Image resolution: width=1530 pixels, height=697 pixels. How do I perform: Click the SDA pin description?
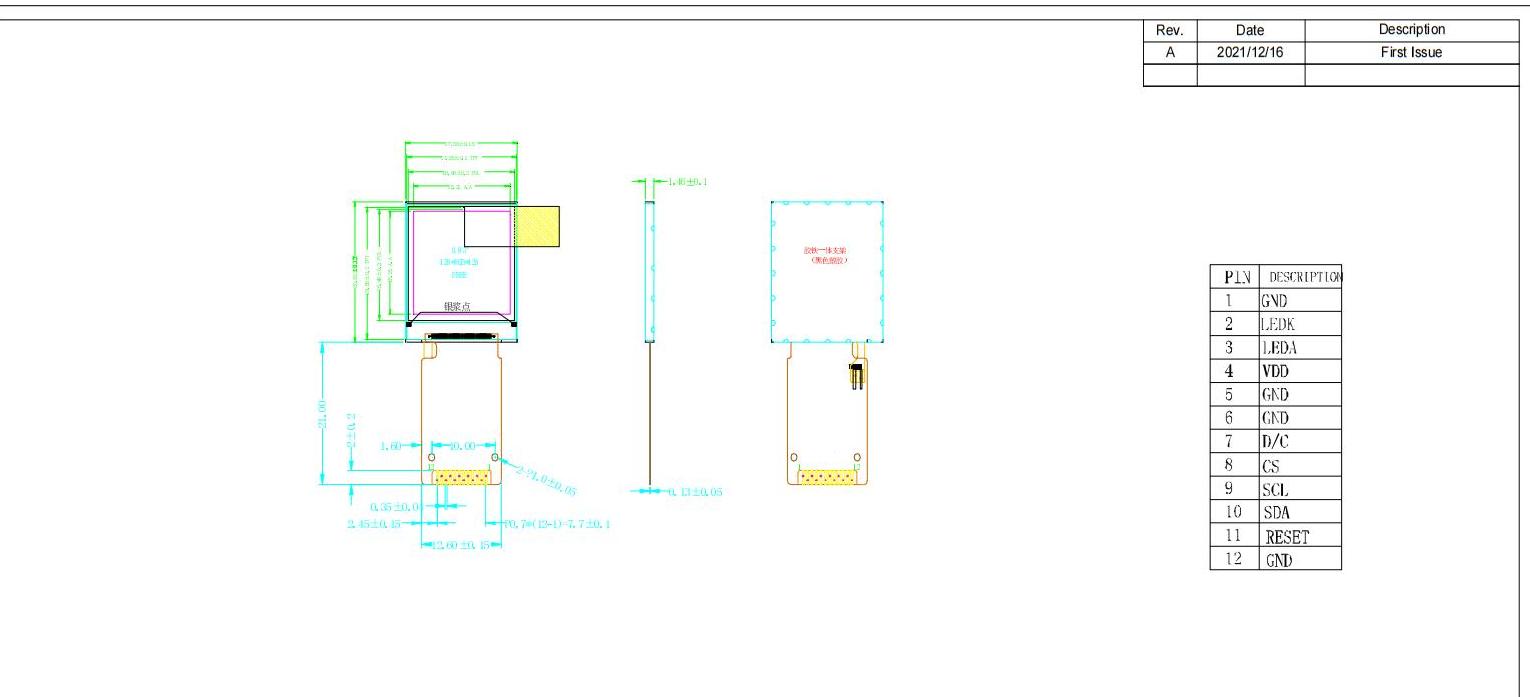pyautogui.click(x=1276, y=513)
